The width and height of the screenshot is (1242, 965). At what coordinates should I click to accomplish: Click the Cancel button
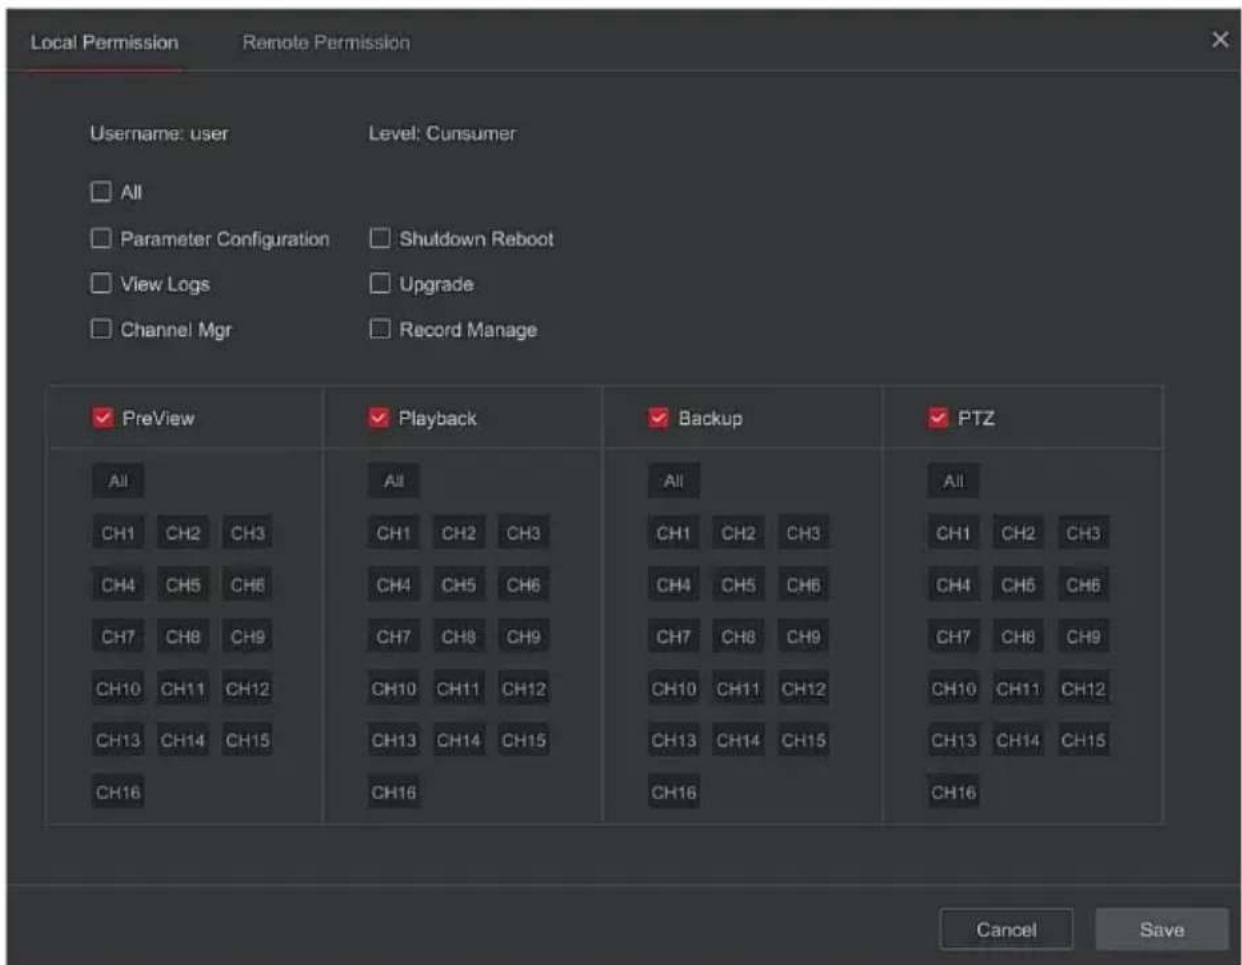tap(1006, 929)
